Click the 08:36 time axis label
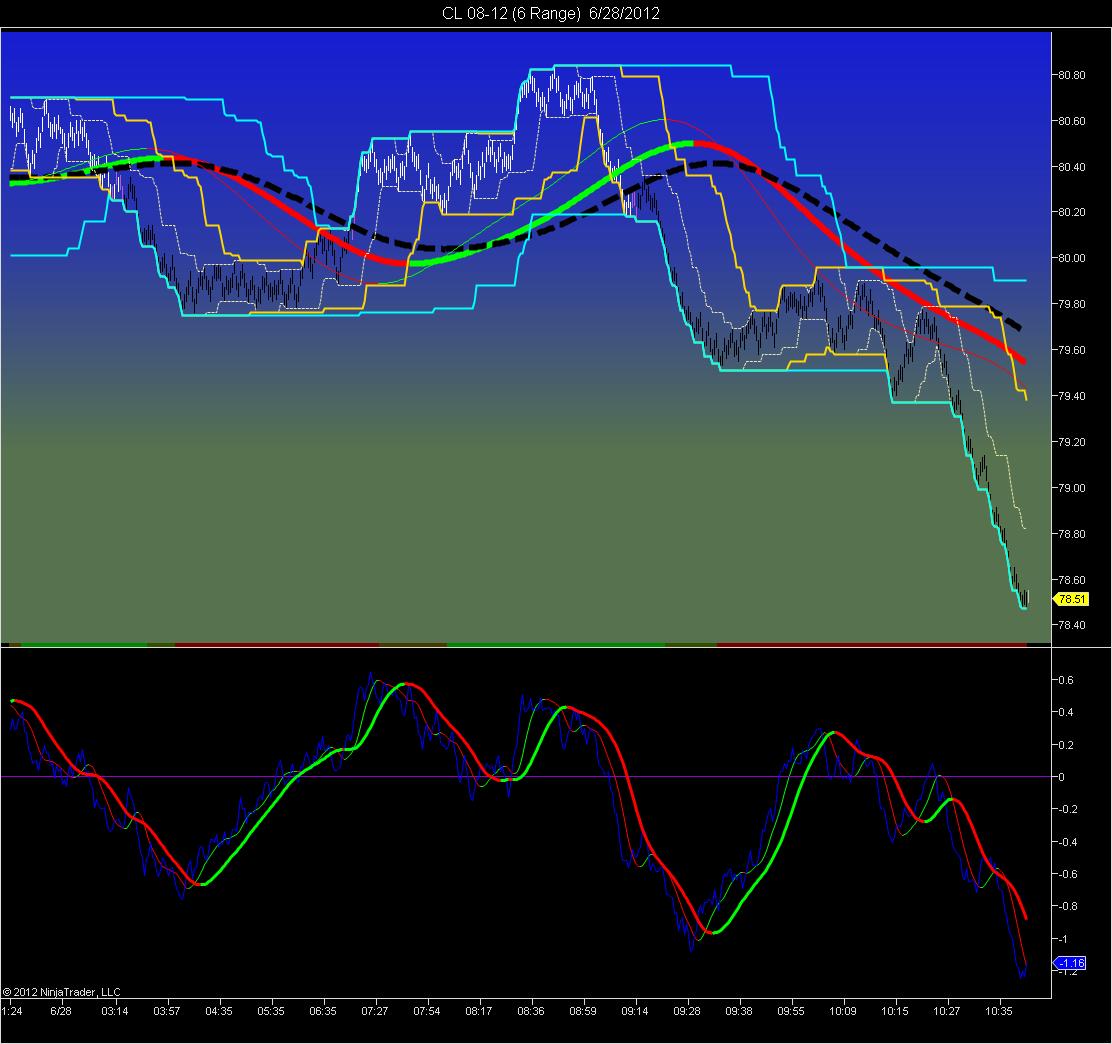The image size is (1112, 1044). (530, 1011)
